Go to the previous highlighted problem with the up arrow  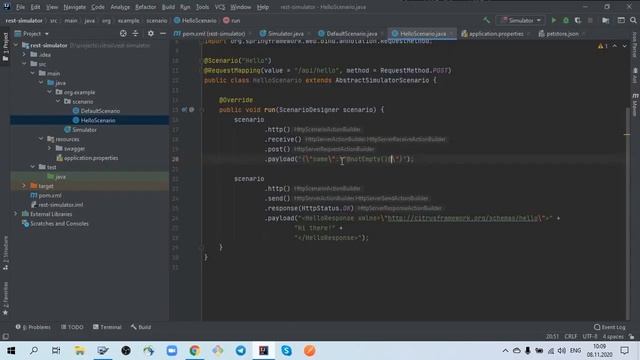615,46
